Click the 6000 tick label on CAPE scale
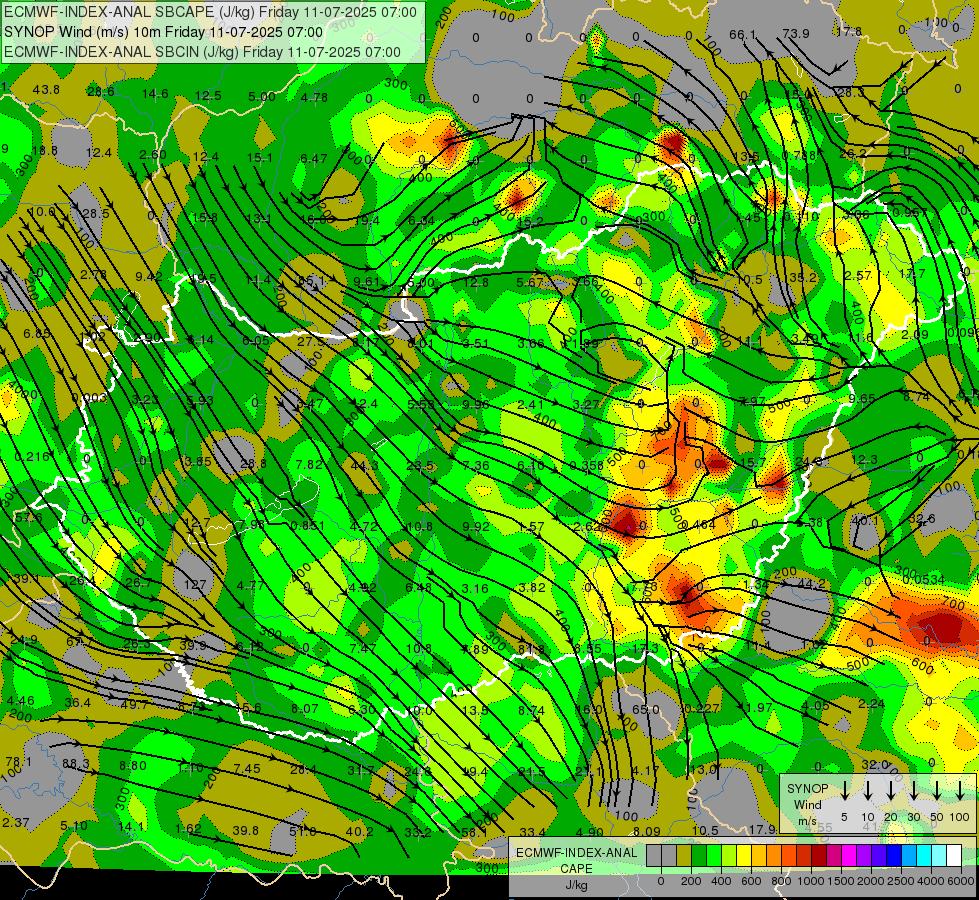Image resolution: width=979 pixels, height=900 pixels. 961,881
